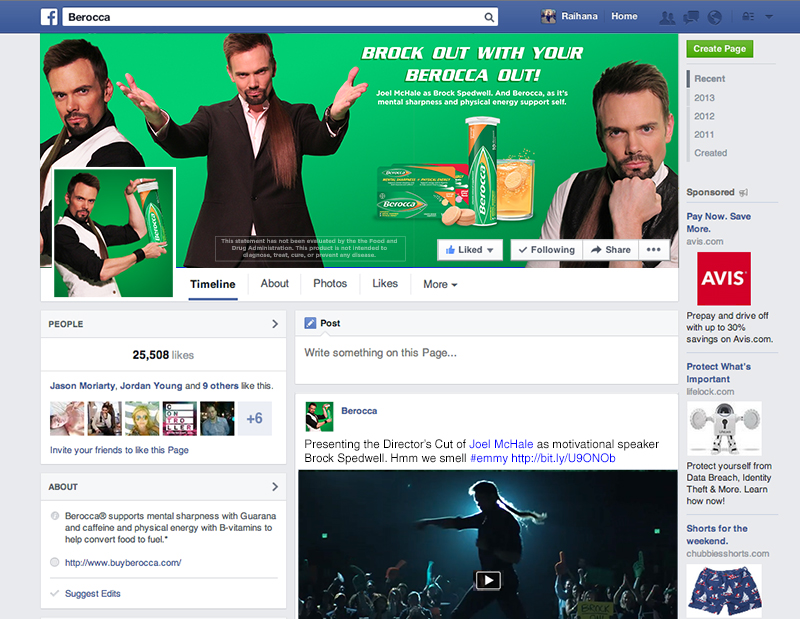Open the messages icon in top bar

click(x=691, y=17)
